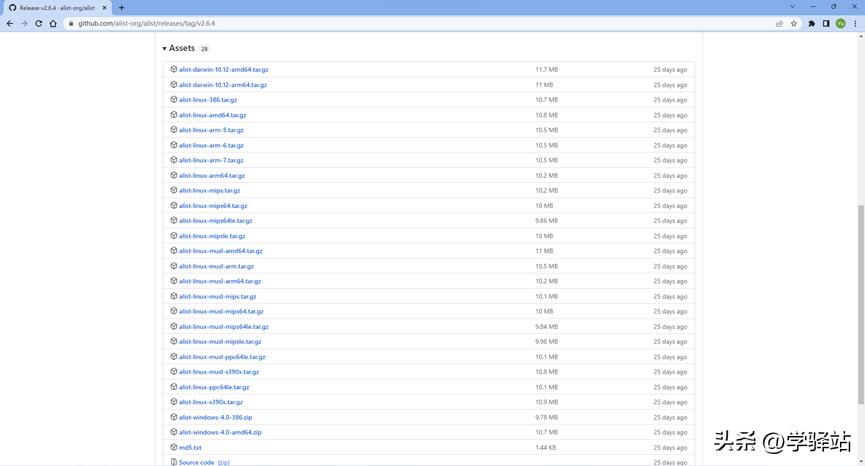Click the share page icon in address bar
The image size is (865, 466).
click(x=779, y=23)
